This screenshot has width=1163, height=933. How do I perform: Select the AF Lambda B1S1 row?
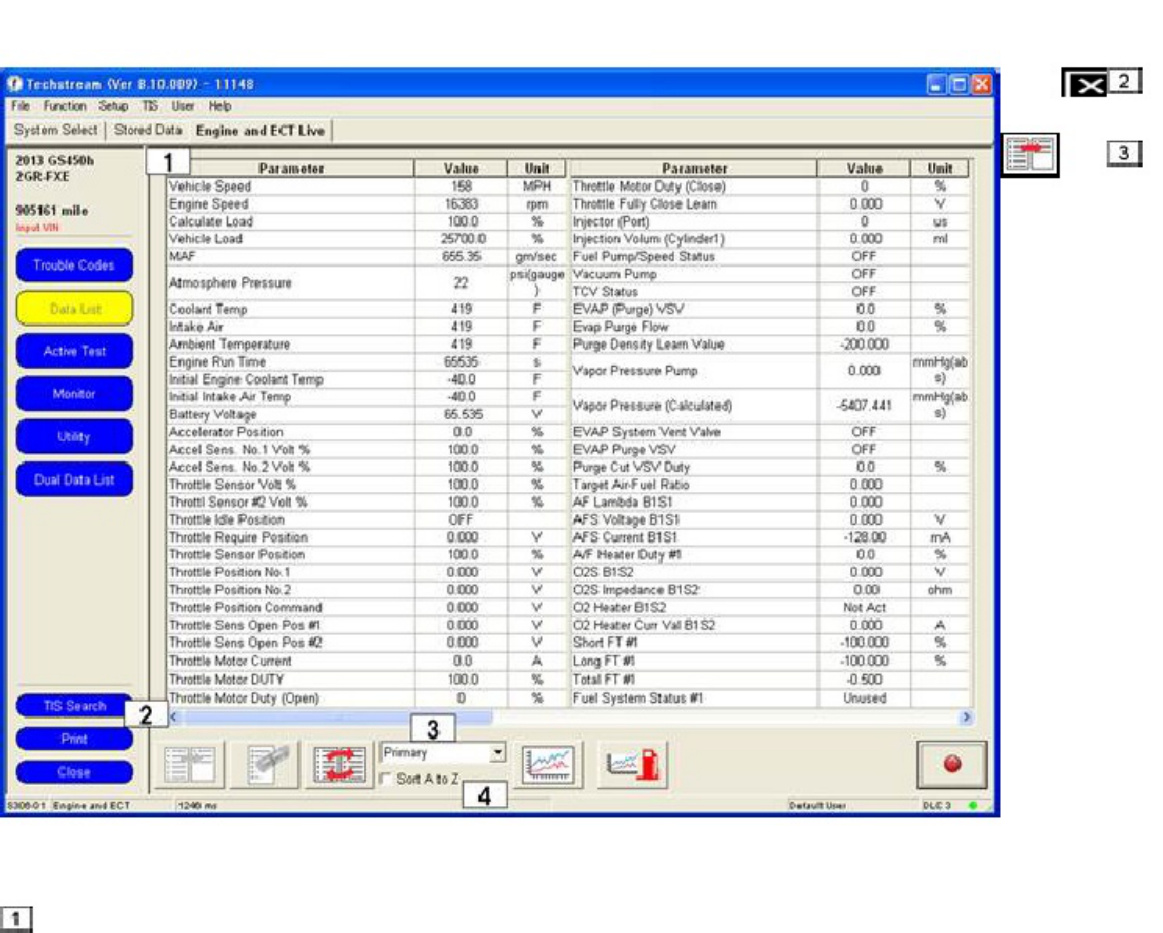click(x=769, y=502)
